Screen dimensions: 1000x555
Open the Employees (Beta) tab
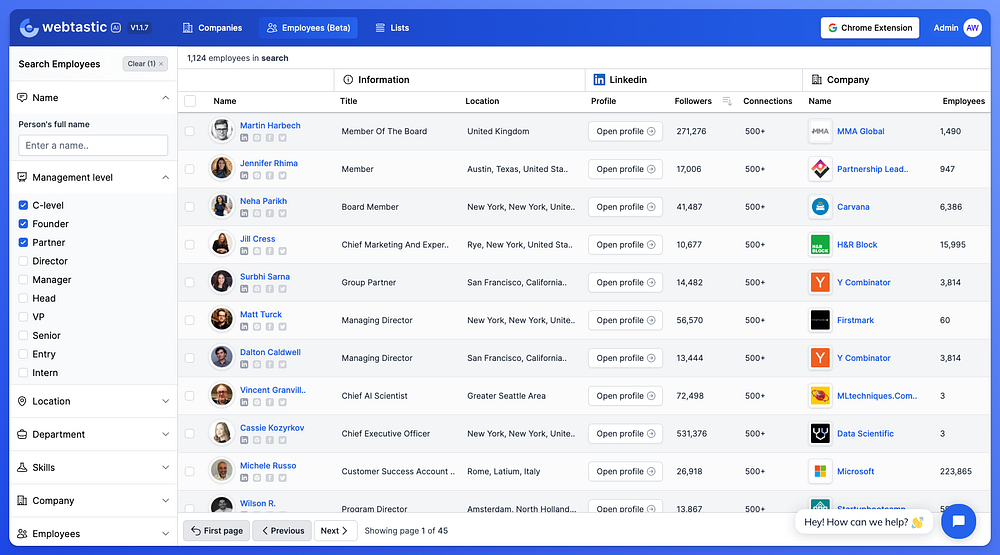[x=309, y=27]
